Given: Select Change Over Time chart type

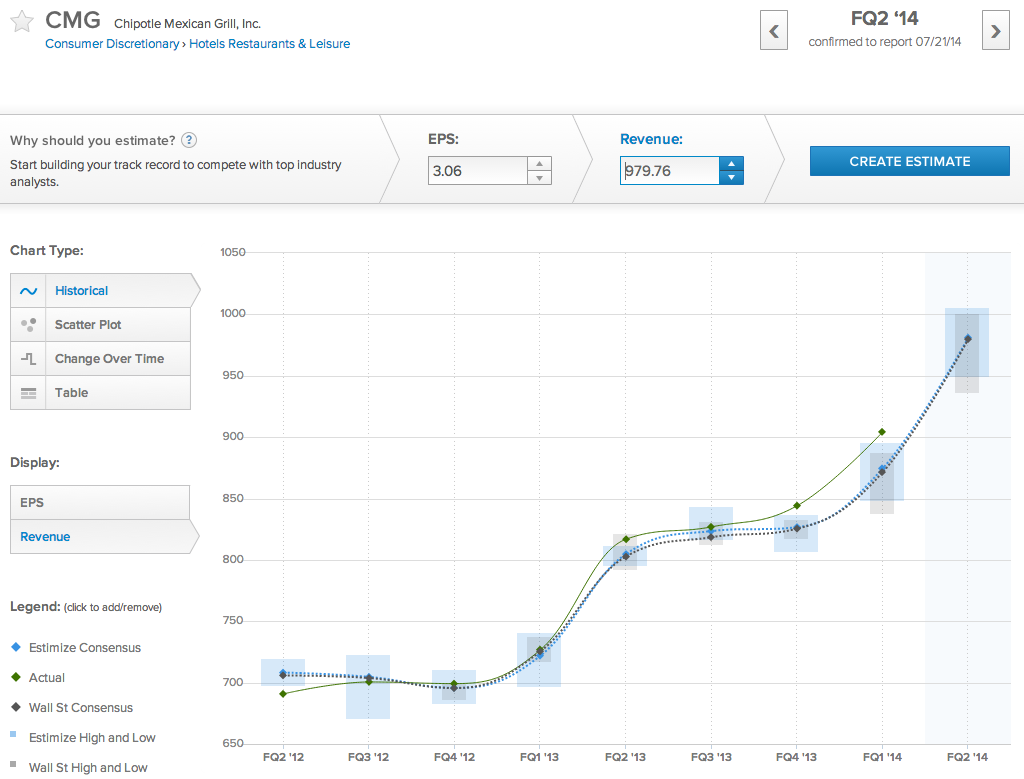Looking at the screenshot, I should pos(101,358).
